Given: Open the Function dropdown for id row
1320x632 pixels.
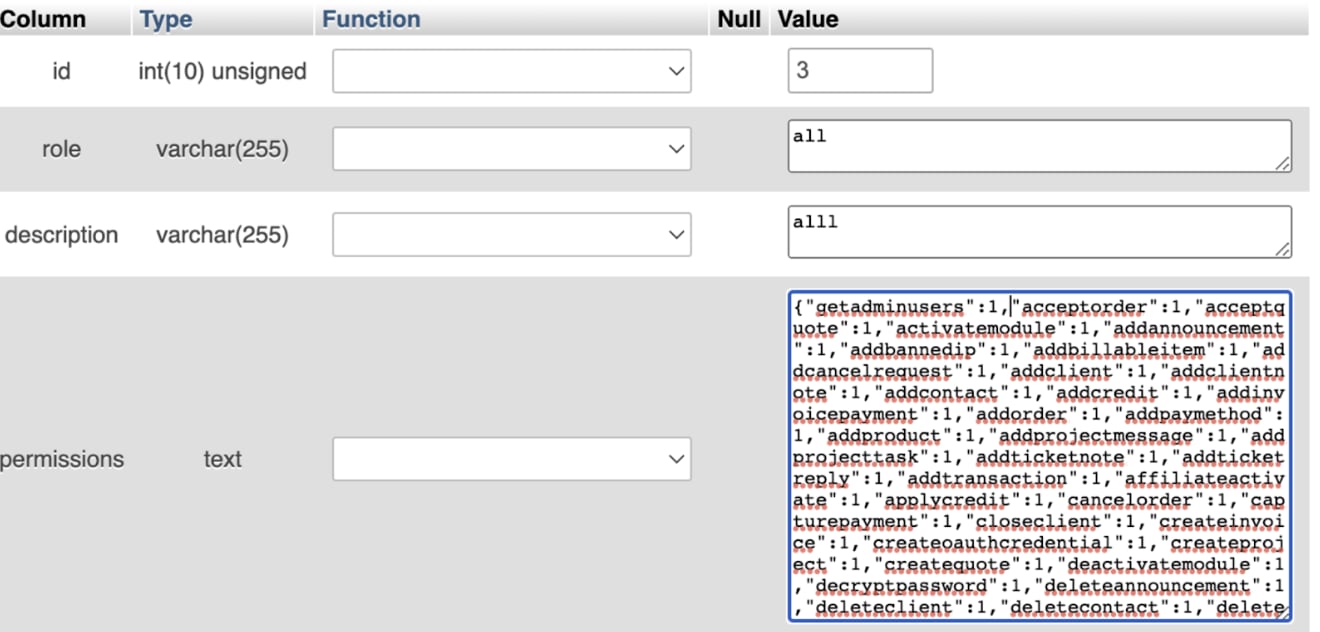Looking at the screenshot, I should [511, 71].
